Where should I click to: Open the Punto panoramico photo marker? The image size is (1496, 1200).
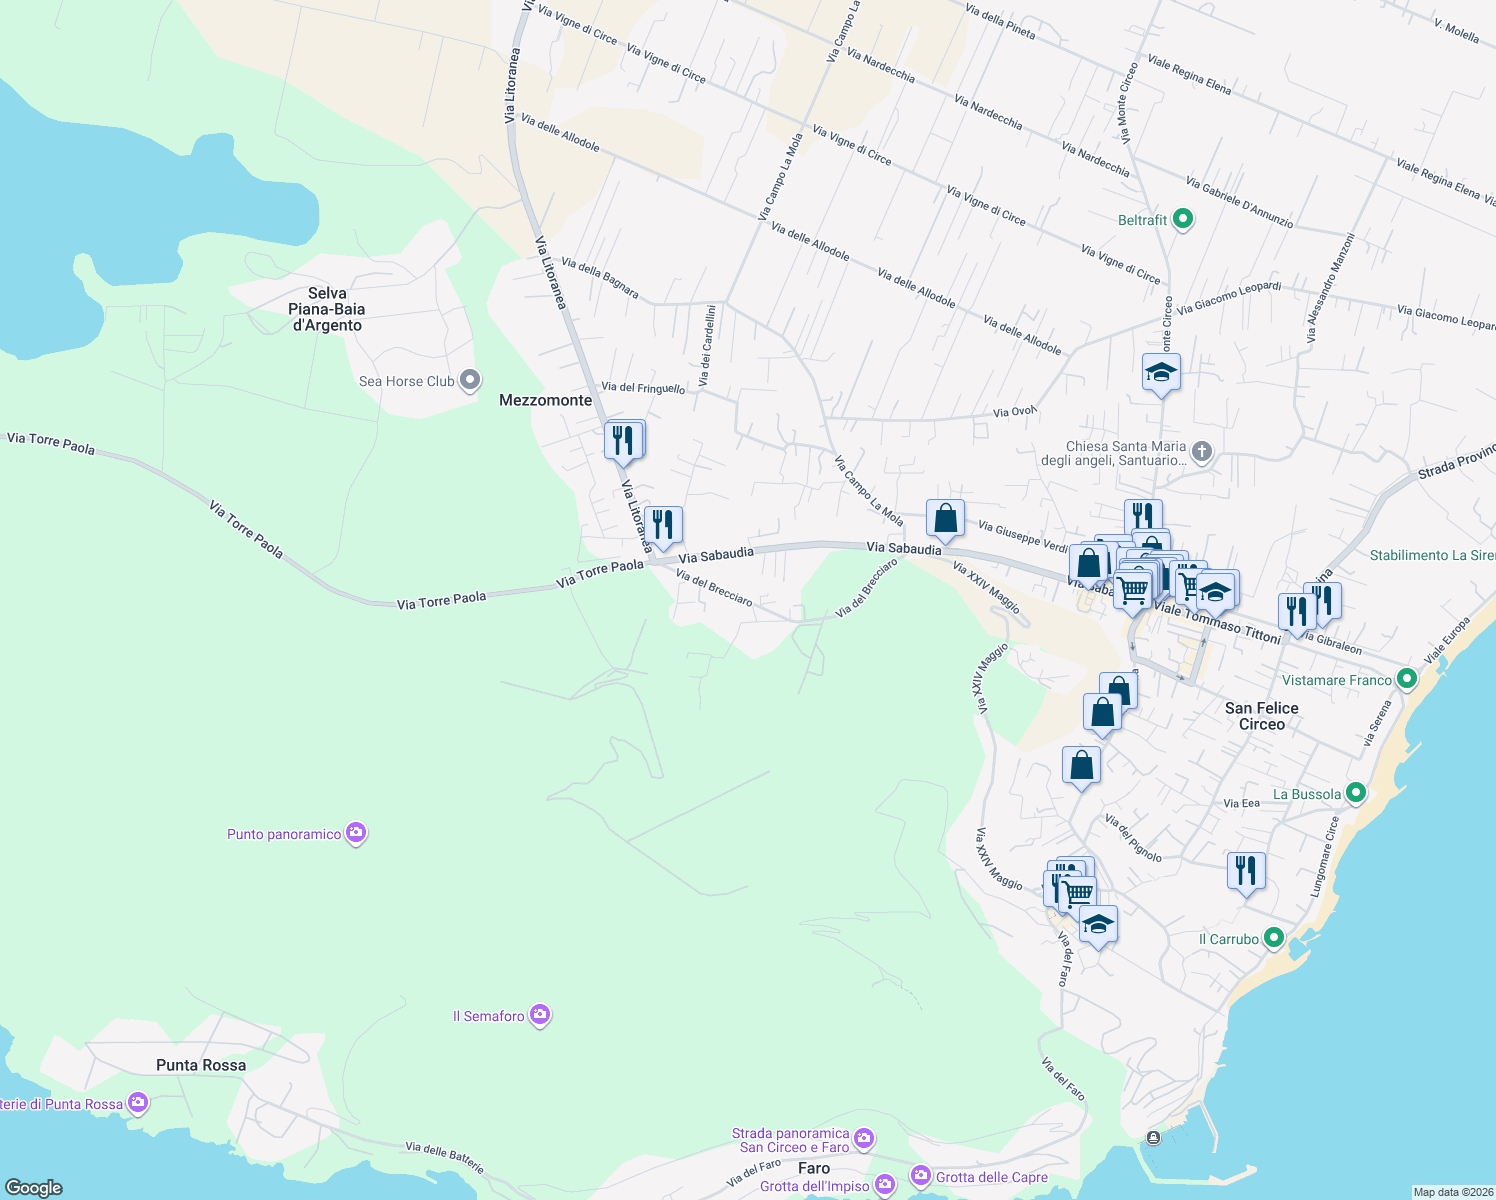[x=355, y=833]
